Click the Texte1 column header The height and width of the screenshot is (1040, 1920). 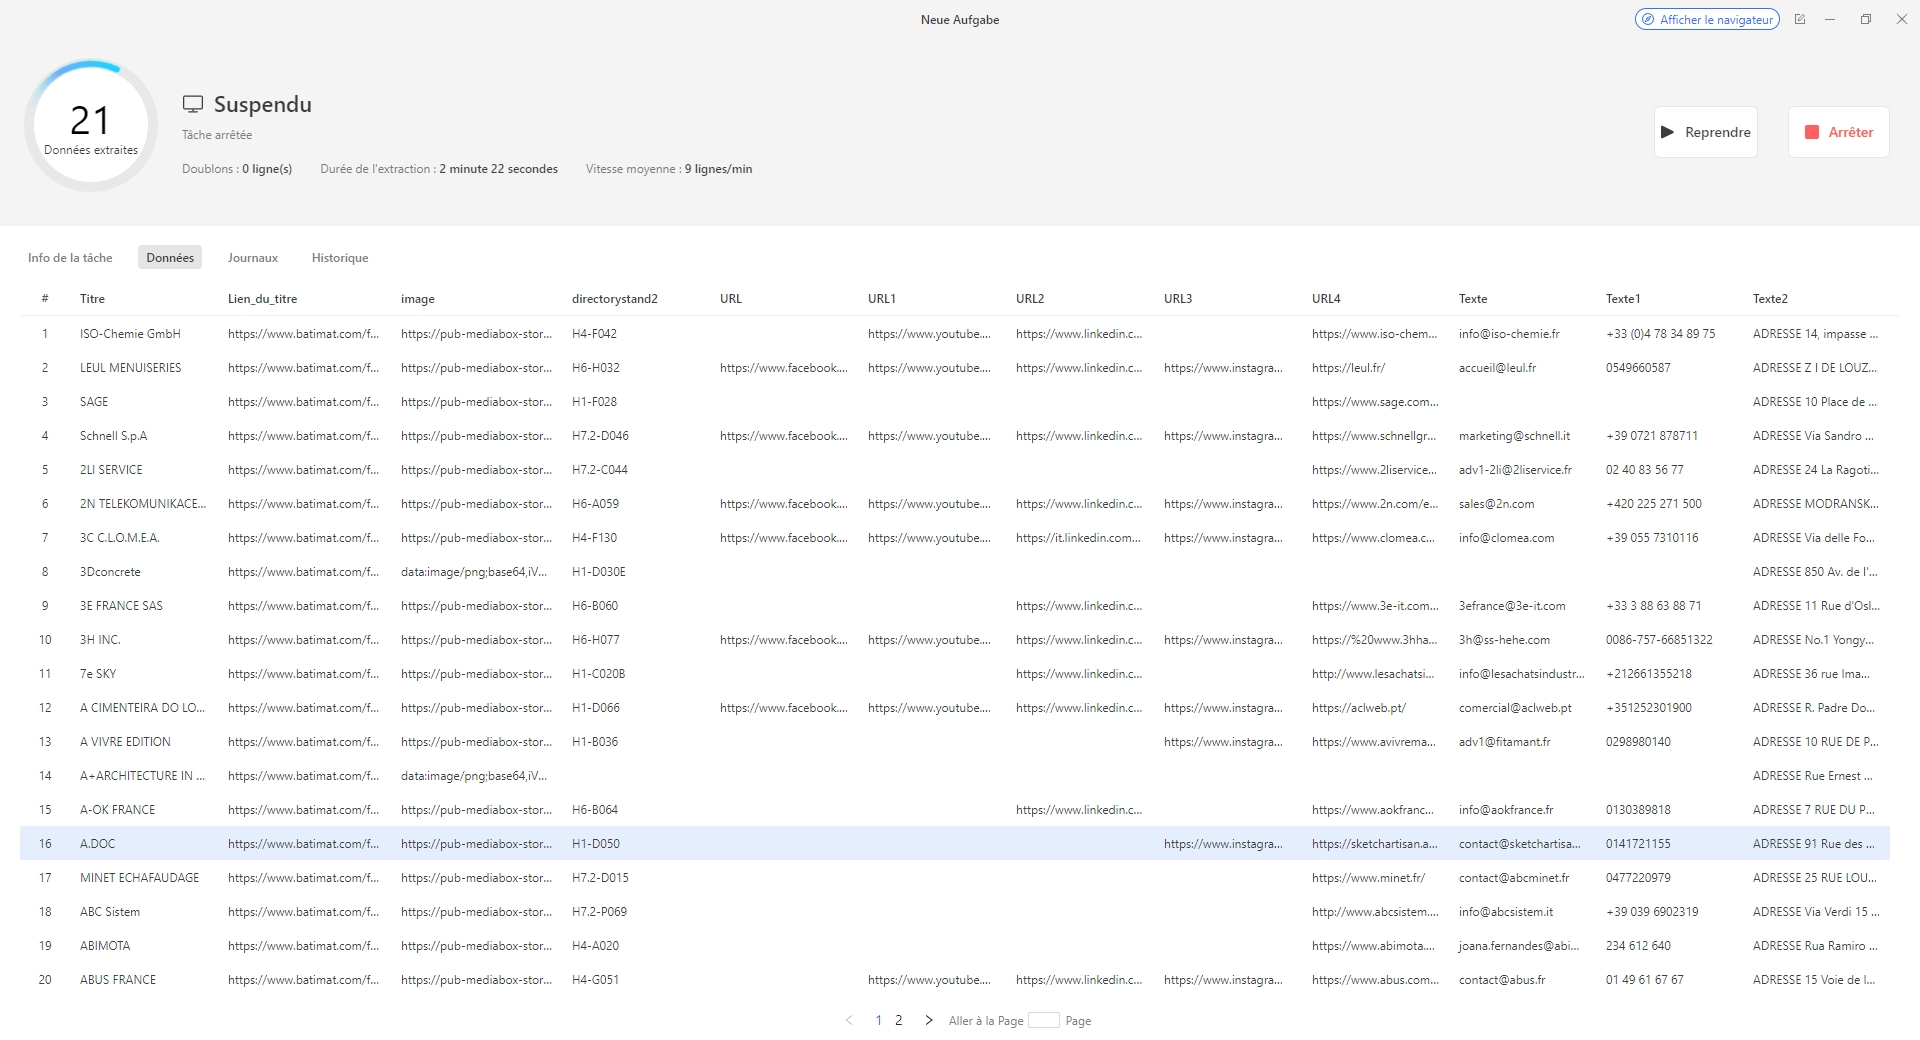[1623, 299]
